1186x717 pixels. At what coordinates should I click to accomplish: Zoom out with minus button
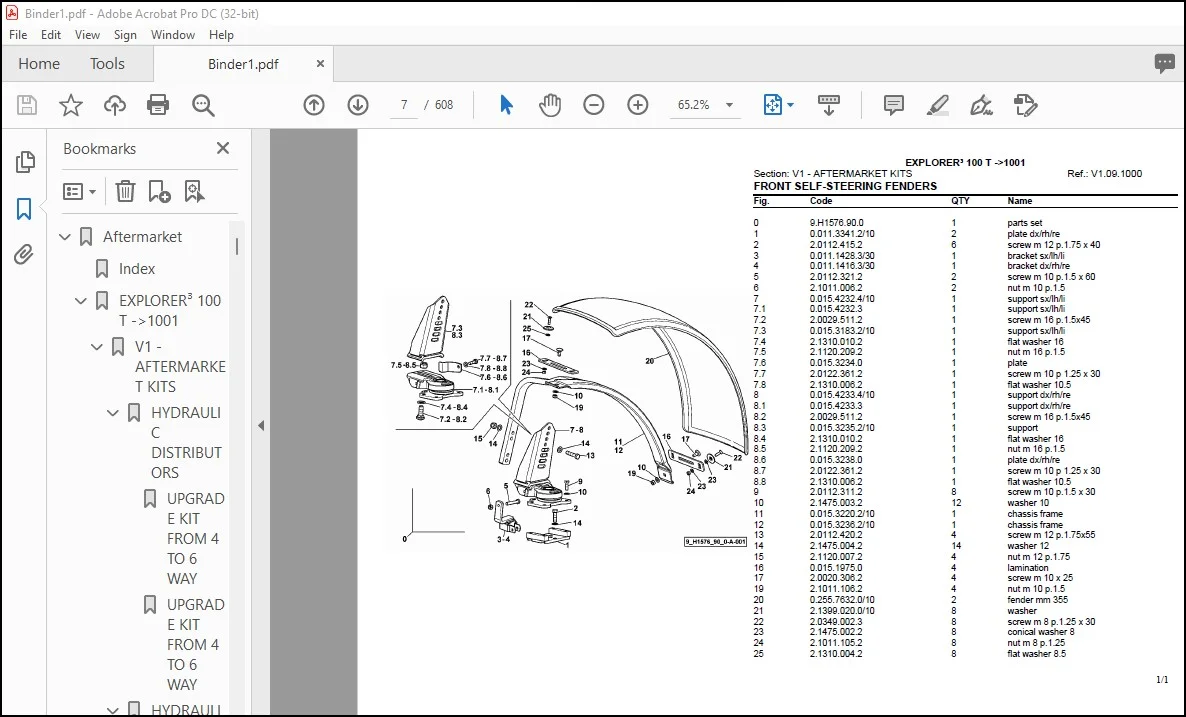click(x=594, y=105)
